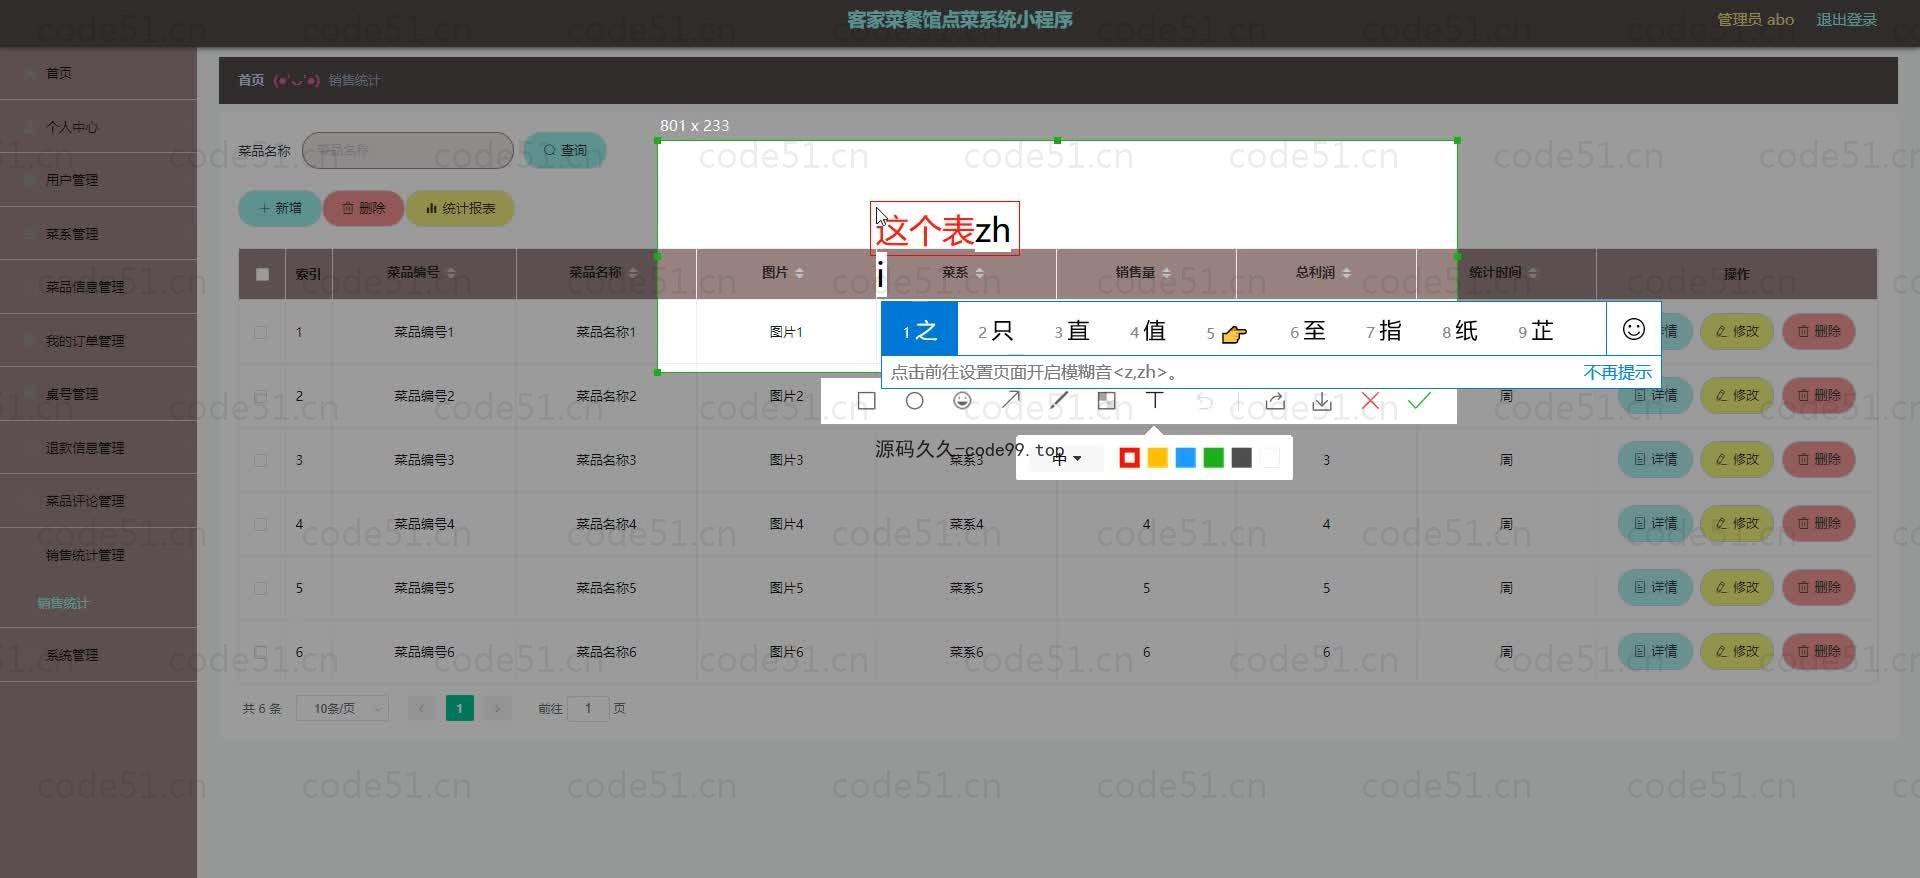The image size is (1920, 878).
Task: Save the screenshot with the download icon
Action: click(1322, 401)
